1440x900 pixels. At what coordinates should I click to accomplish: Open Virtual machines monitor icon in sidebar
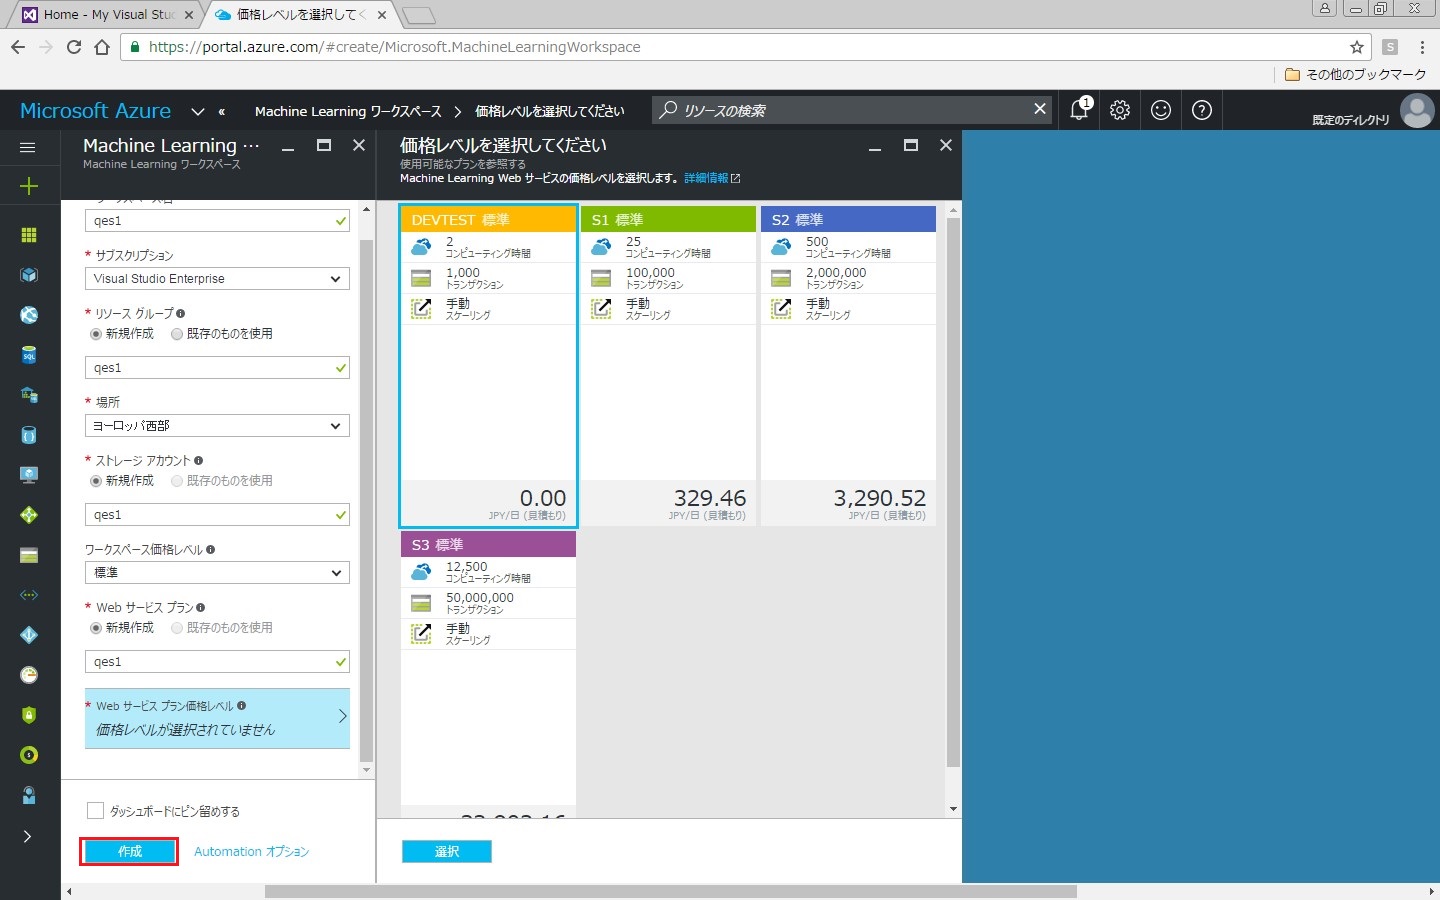pos(29,475)
